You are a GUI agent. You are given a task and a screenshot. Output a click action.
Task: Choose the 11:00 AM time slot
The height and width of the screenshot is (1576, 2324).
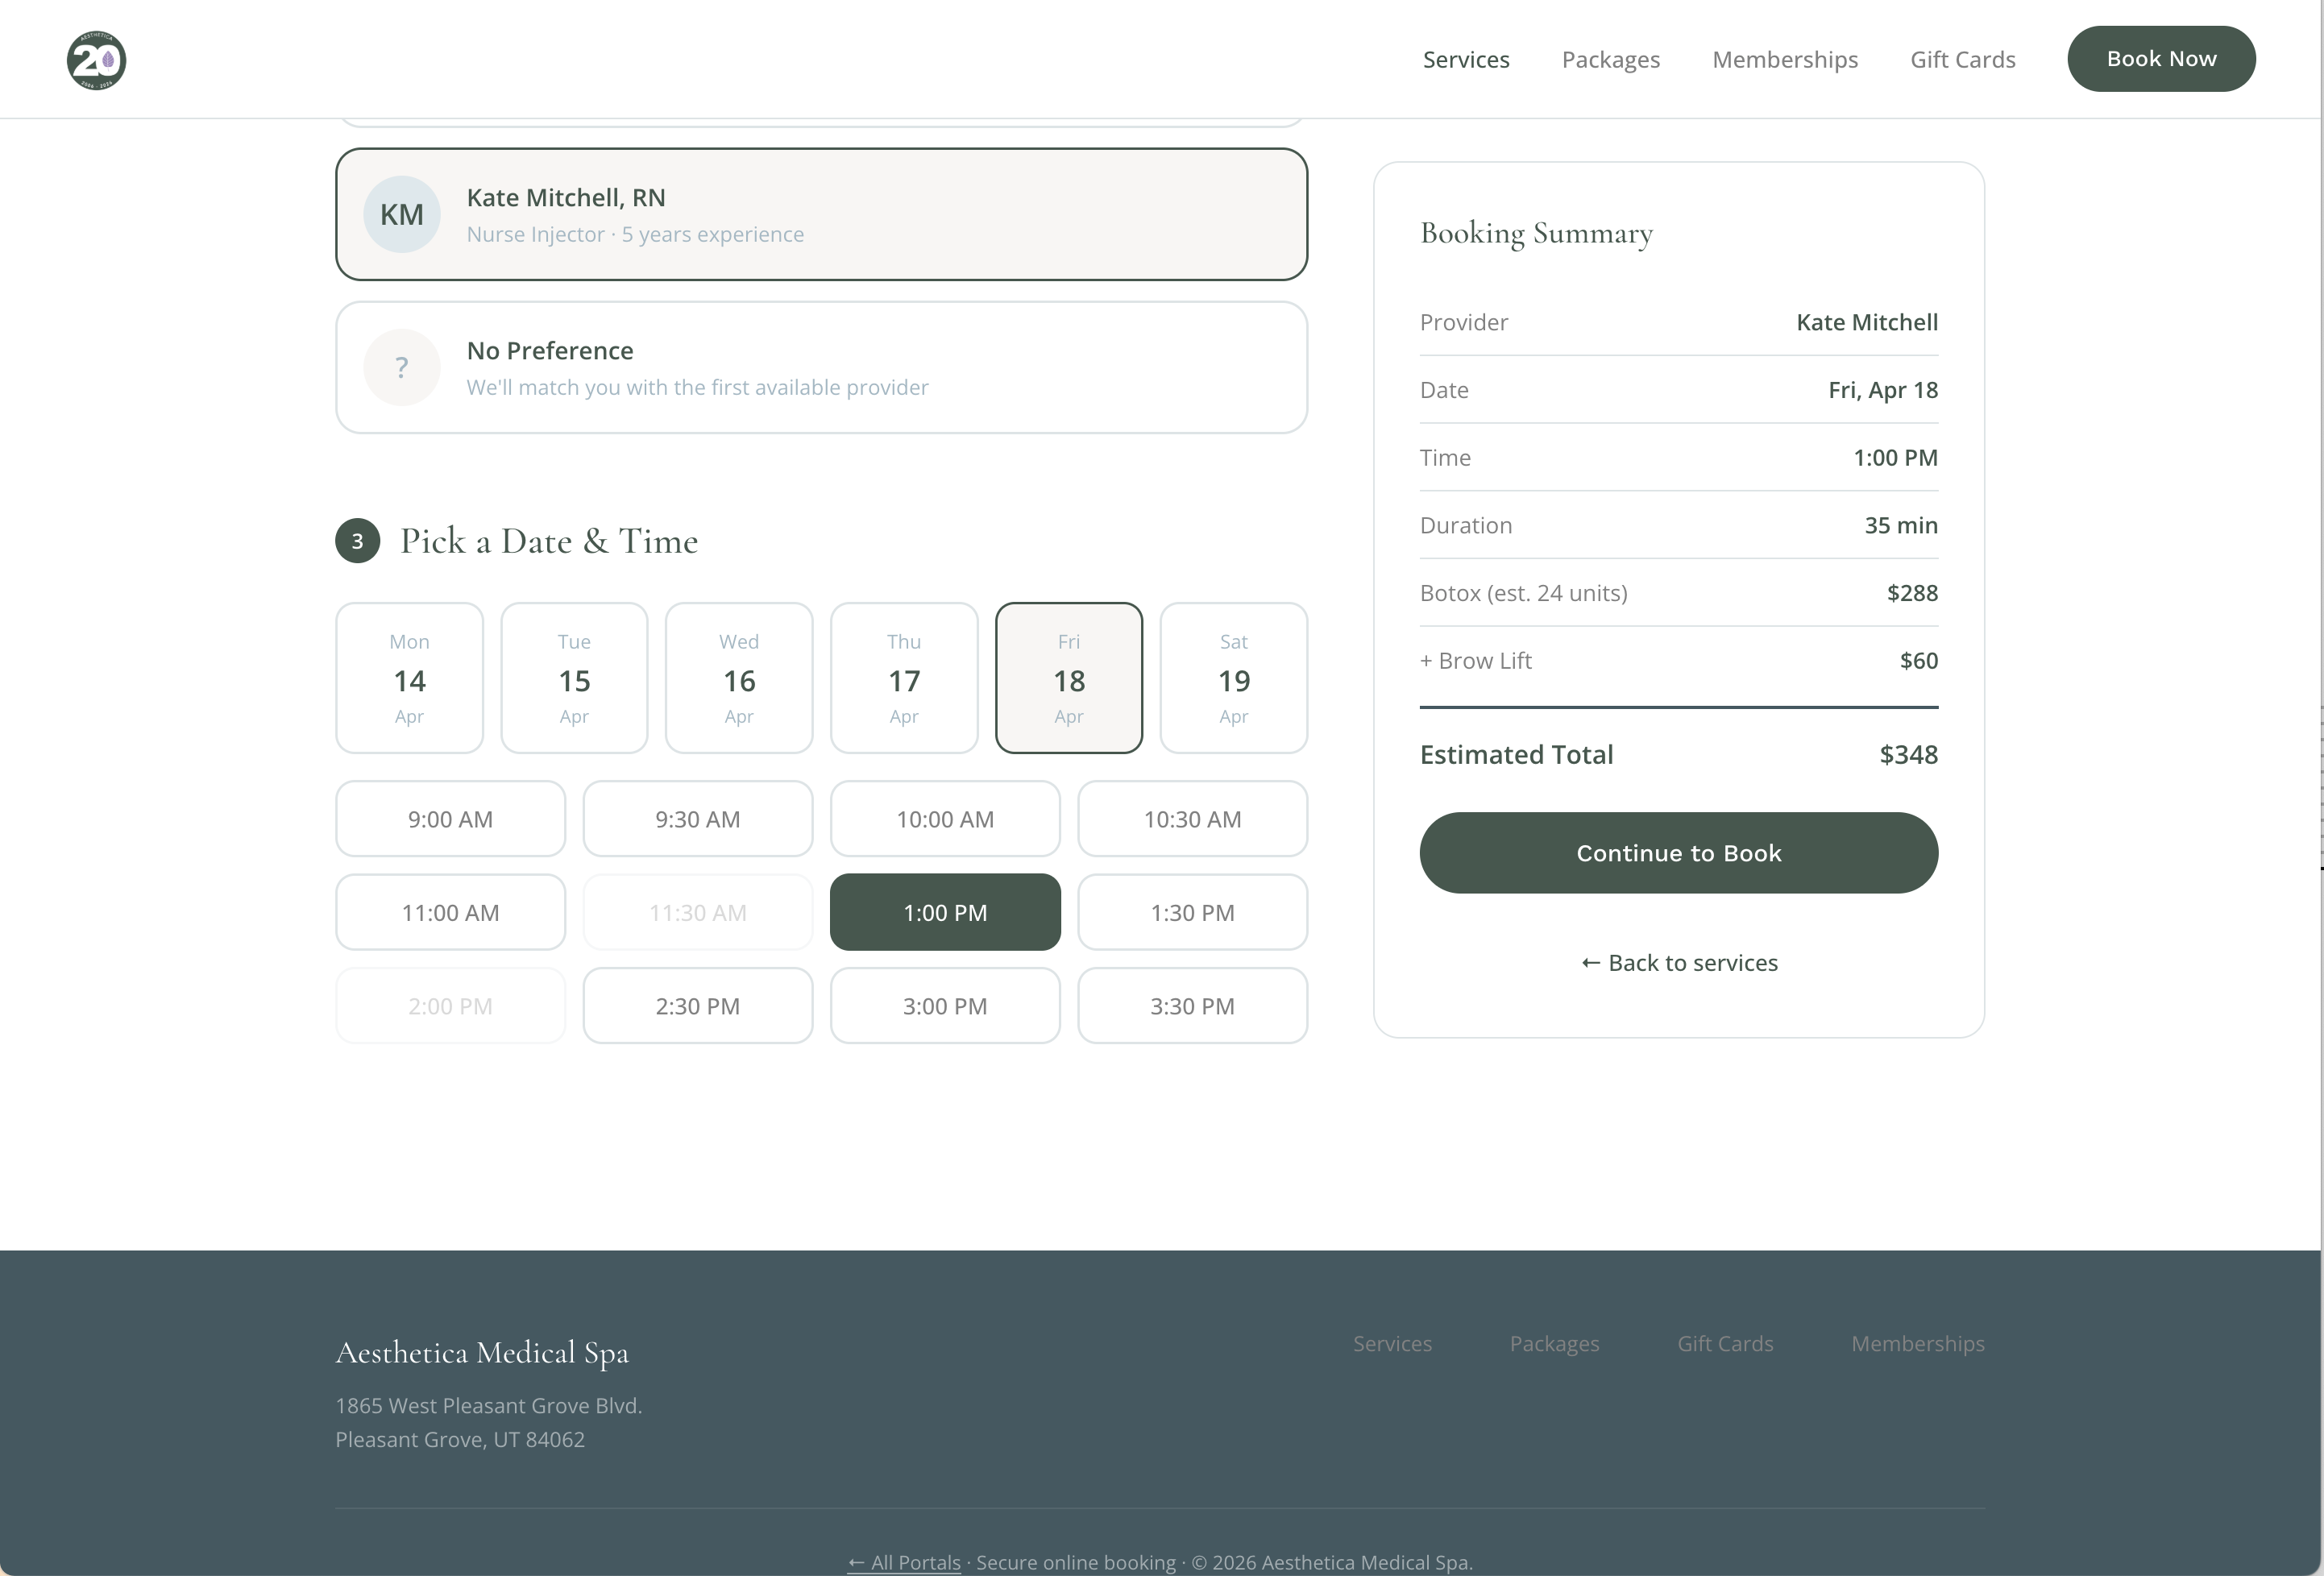click(450, 912)
